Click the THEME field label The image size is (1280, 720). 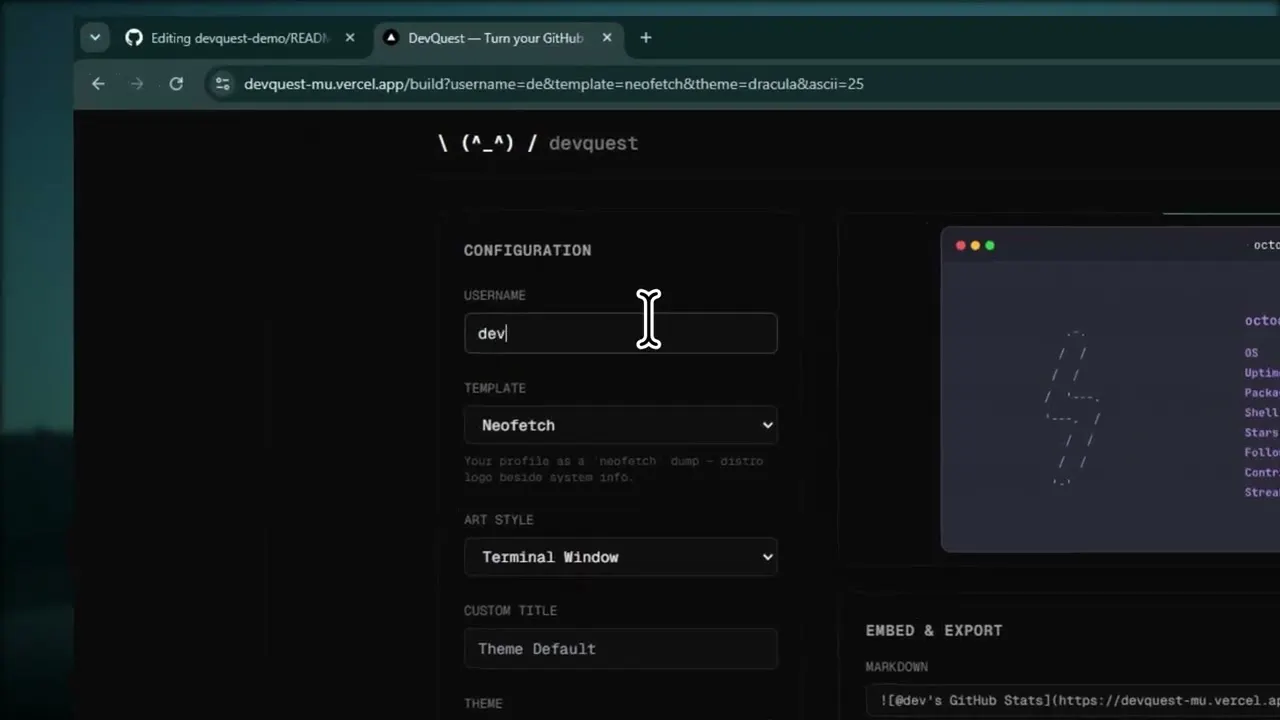pos(483,703)
